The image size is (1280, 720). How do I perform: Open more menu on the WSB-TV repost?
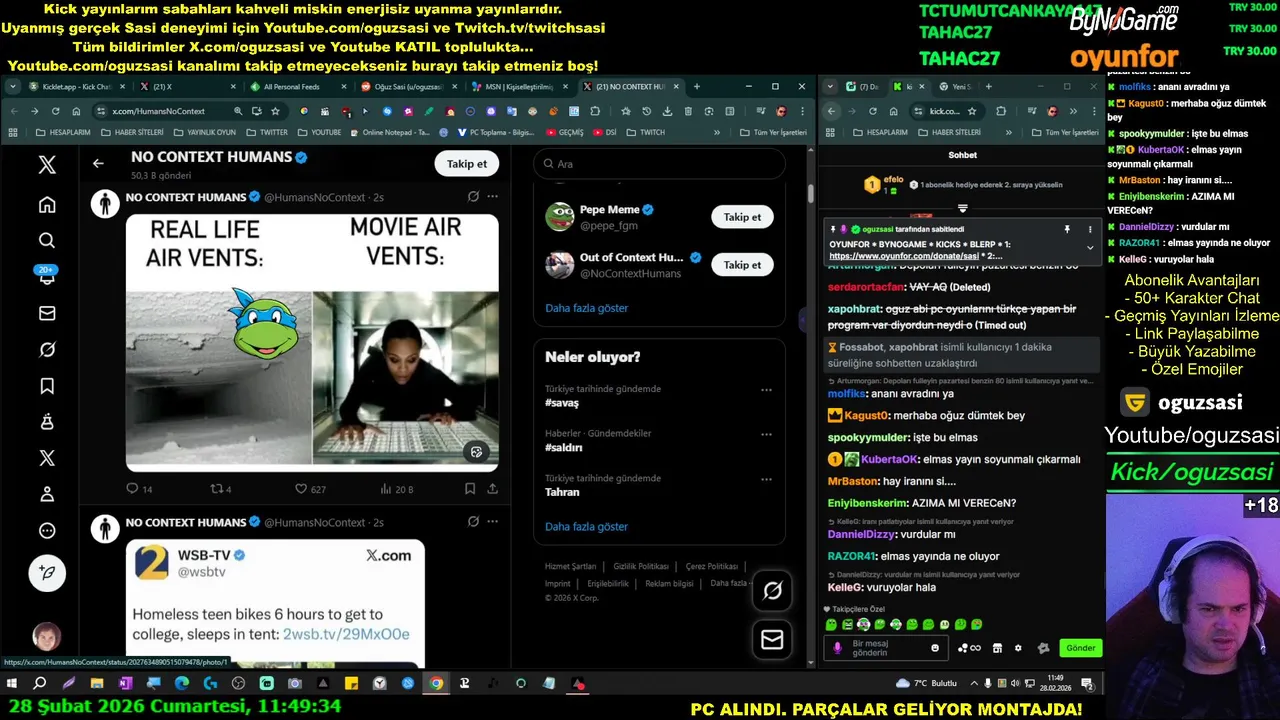tap(492, 521)
